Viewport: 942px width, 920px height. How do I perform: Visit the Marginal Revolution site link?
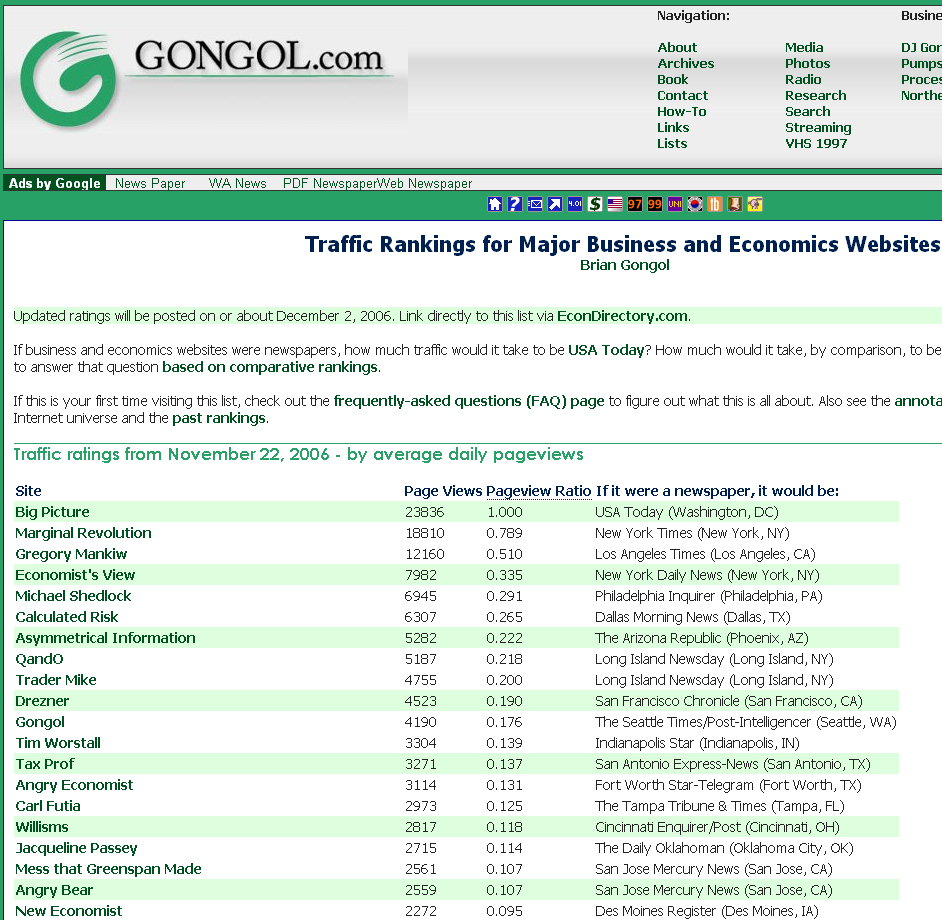tap(83, 533)
